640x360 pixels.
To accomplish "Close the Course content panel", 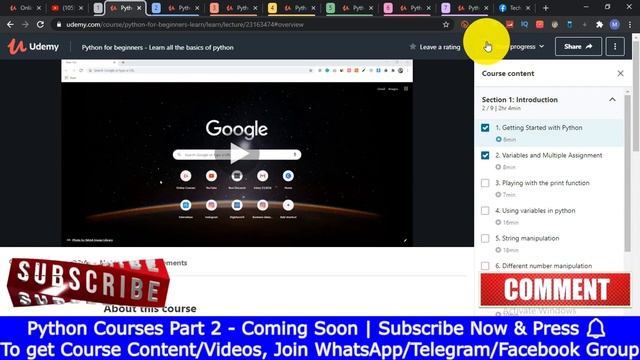I will pos(620,73).
